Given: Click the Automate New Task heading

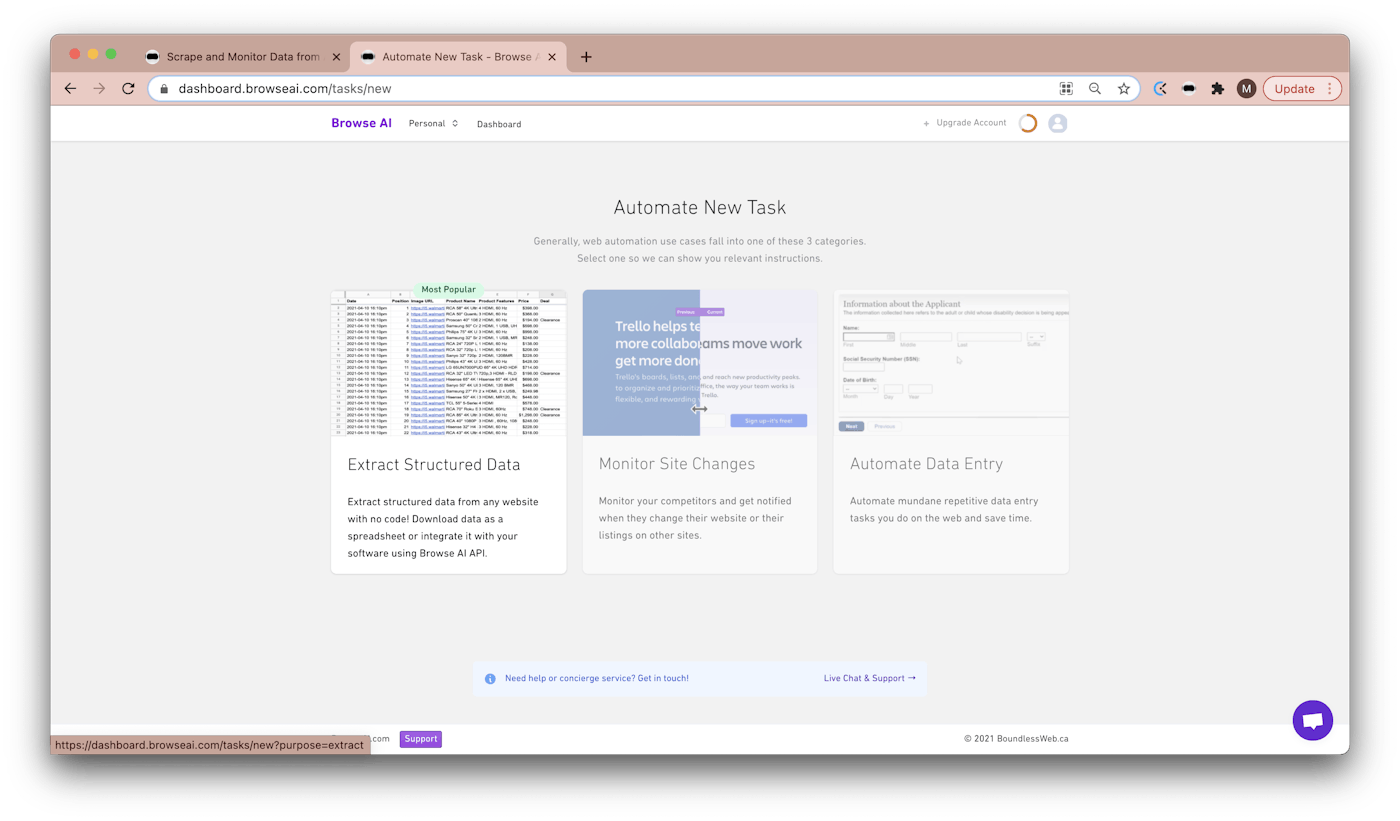Looking at the screenshot, I should [x=700, y=208].
